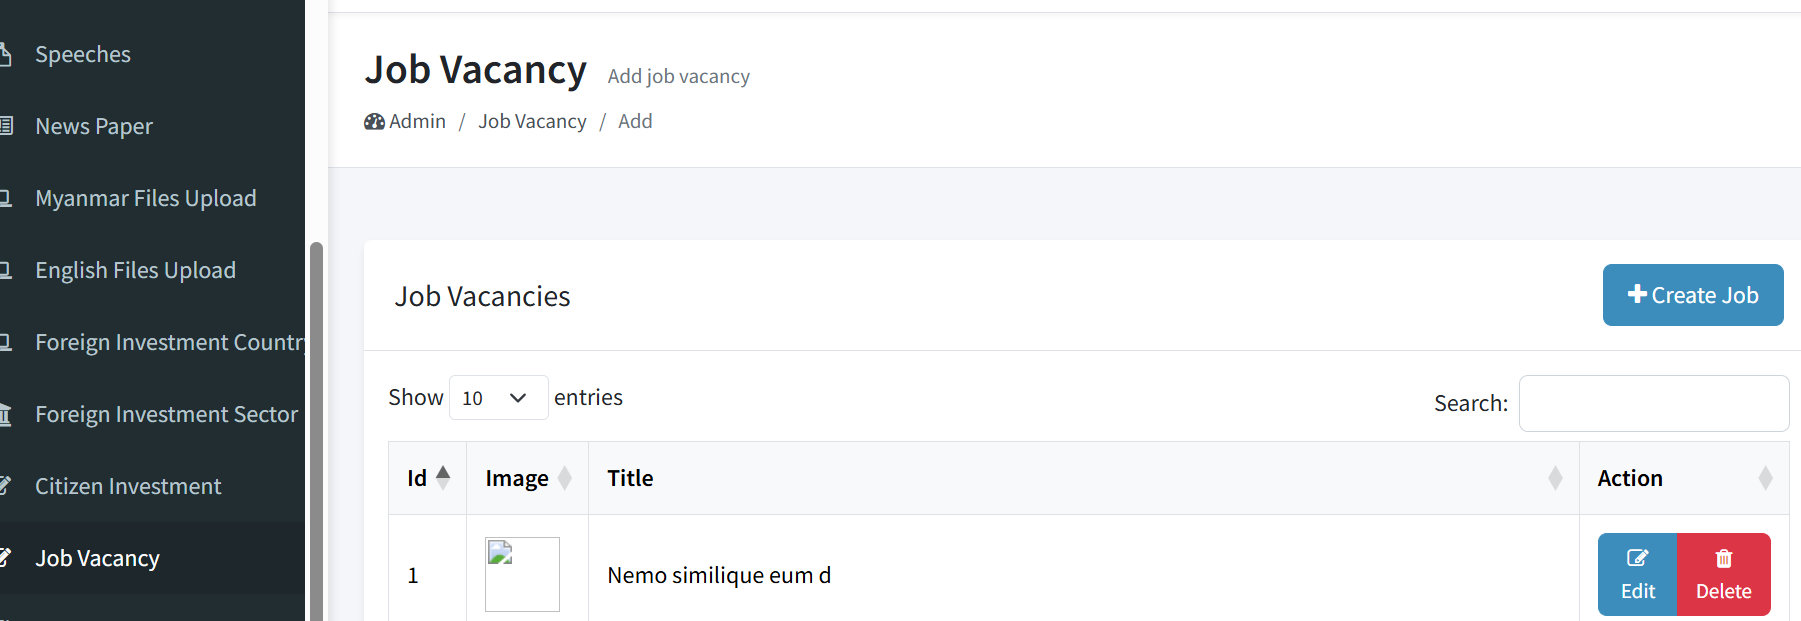1801x621 pixels.
Task: Click the Action column sort chevron
Action: (x=1765, y=478)
